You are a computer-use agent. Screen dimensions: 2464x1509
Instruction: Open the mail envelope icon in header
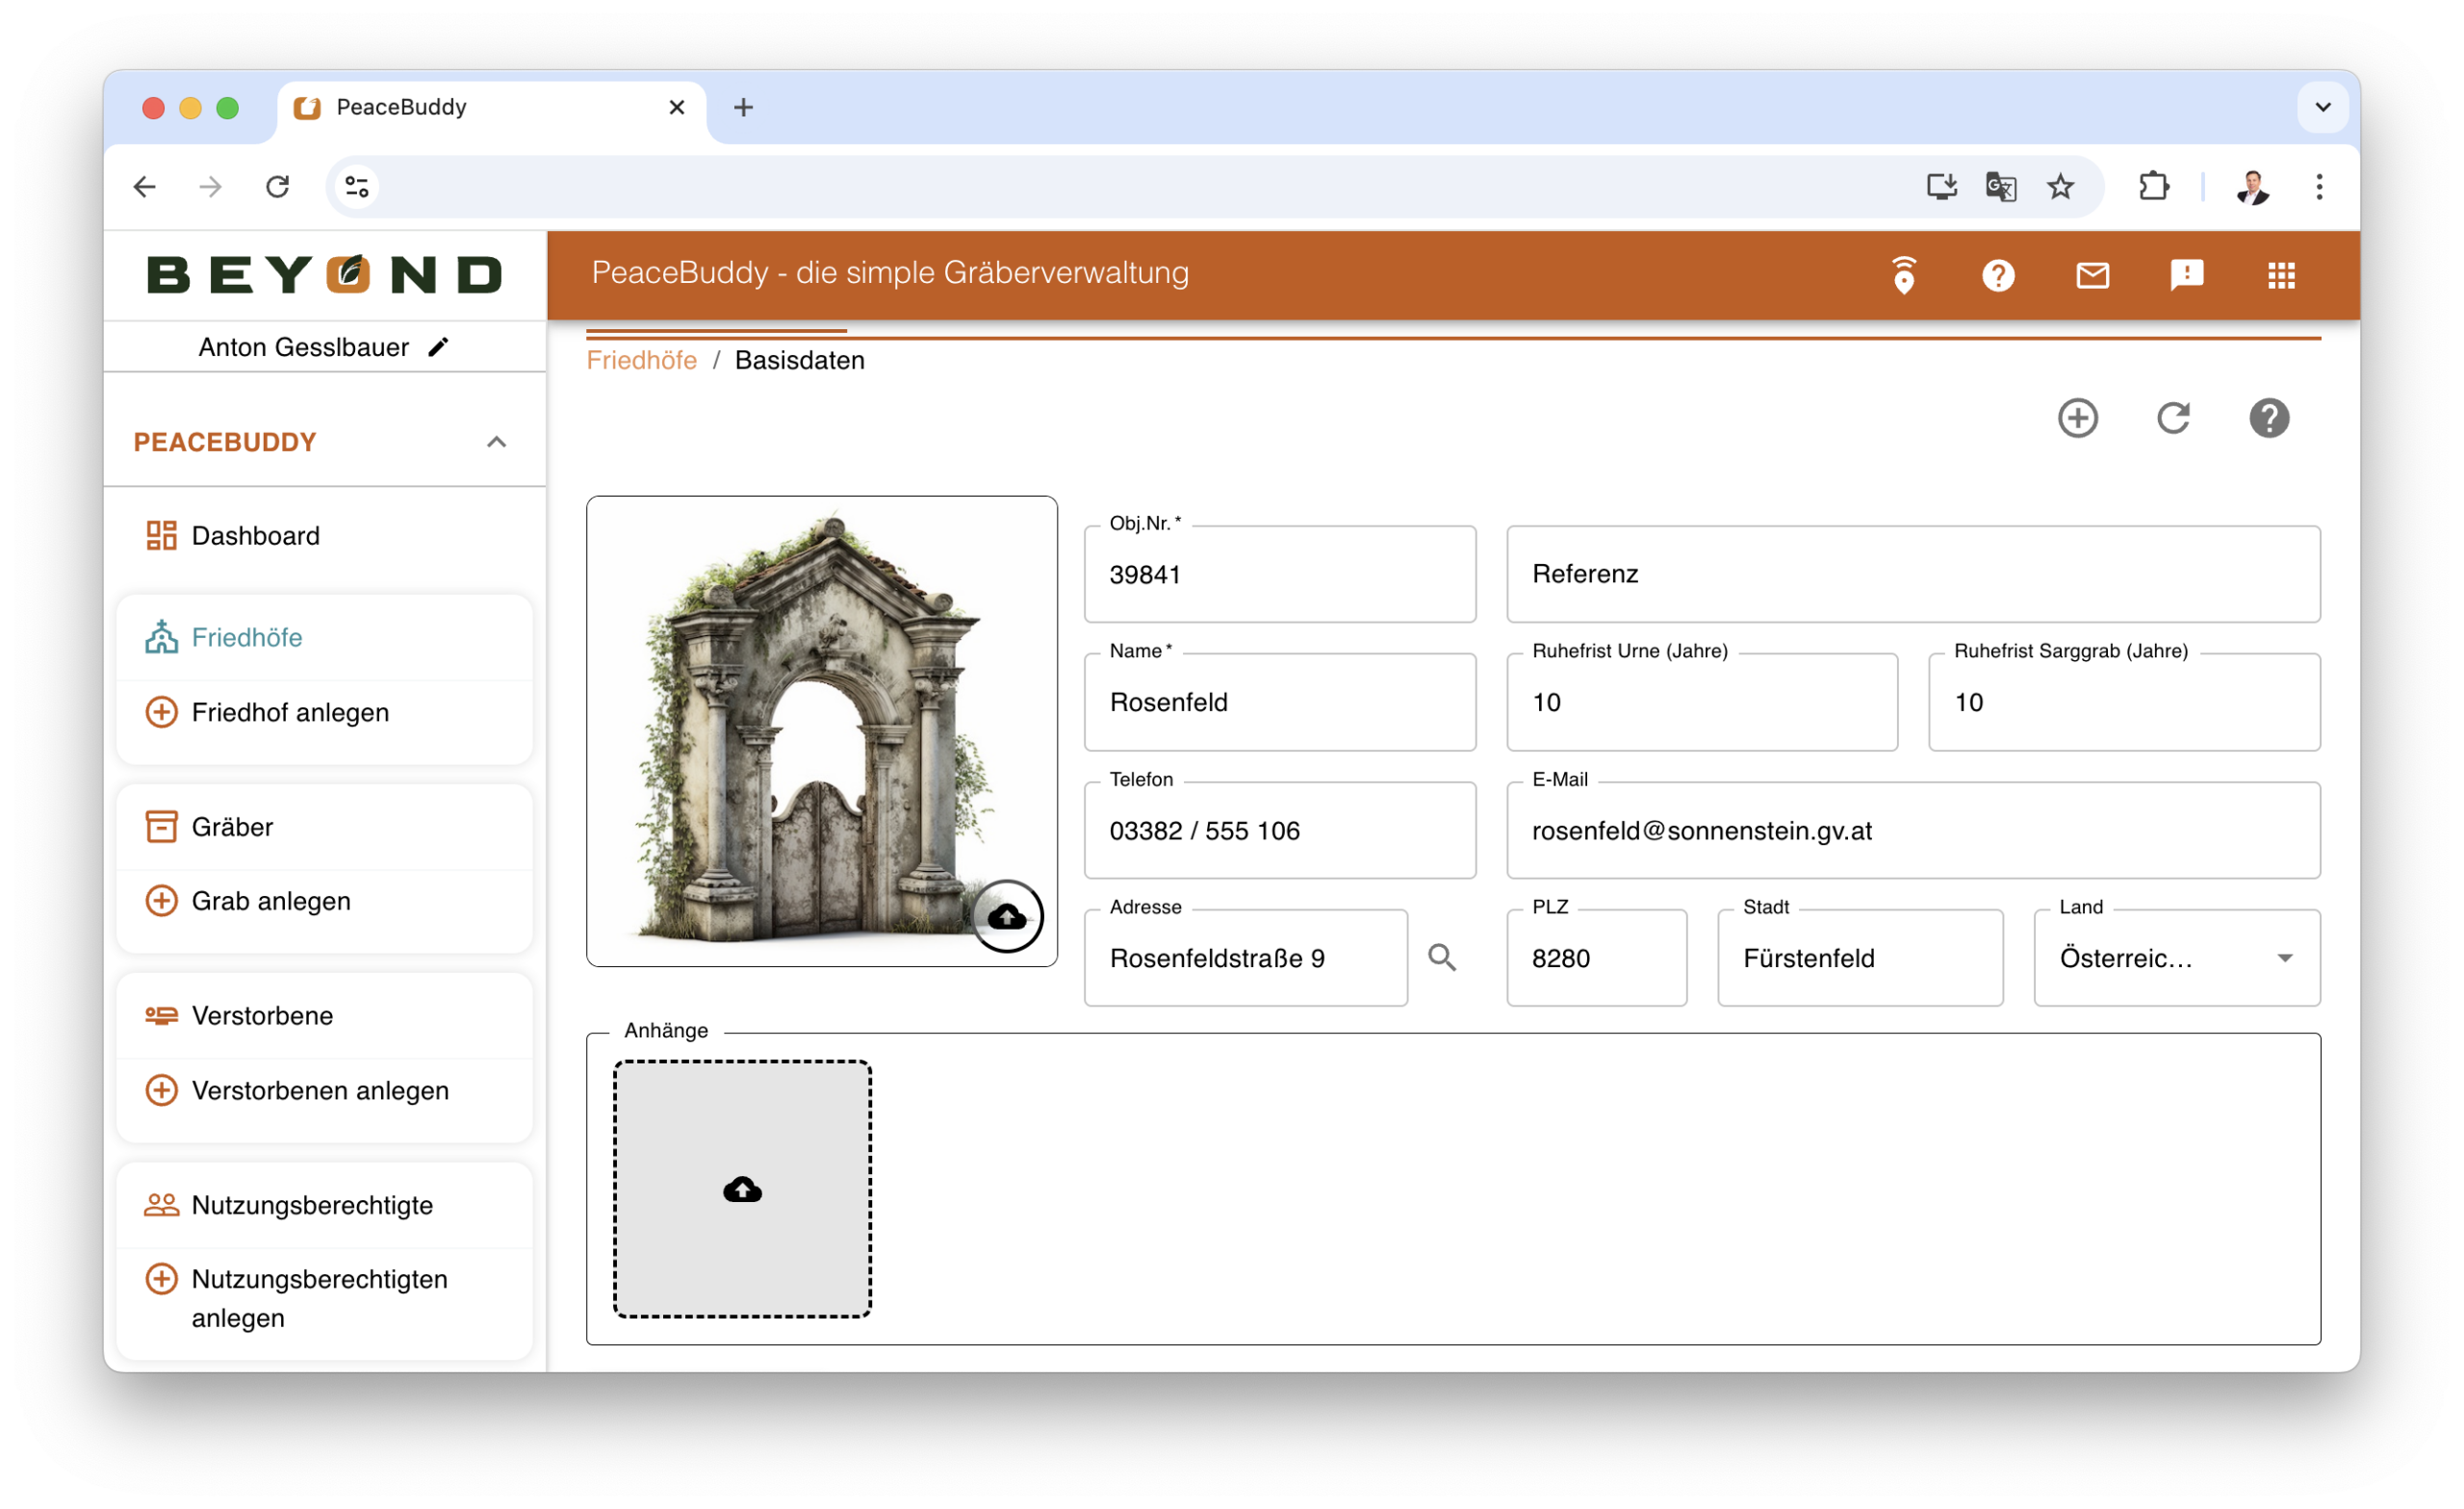(x=2092, y=275)
